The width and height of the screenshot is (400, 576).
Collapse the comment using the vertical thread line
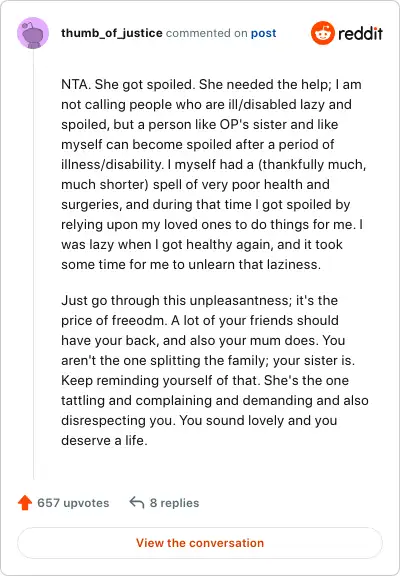click(x=33, y=264)
